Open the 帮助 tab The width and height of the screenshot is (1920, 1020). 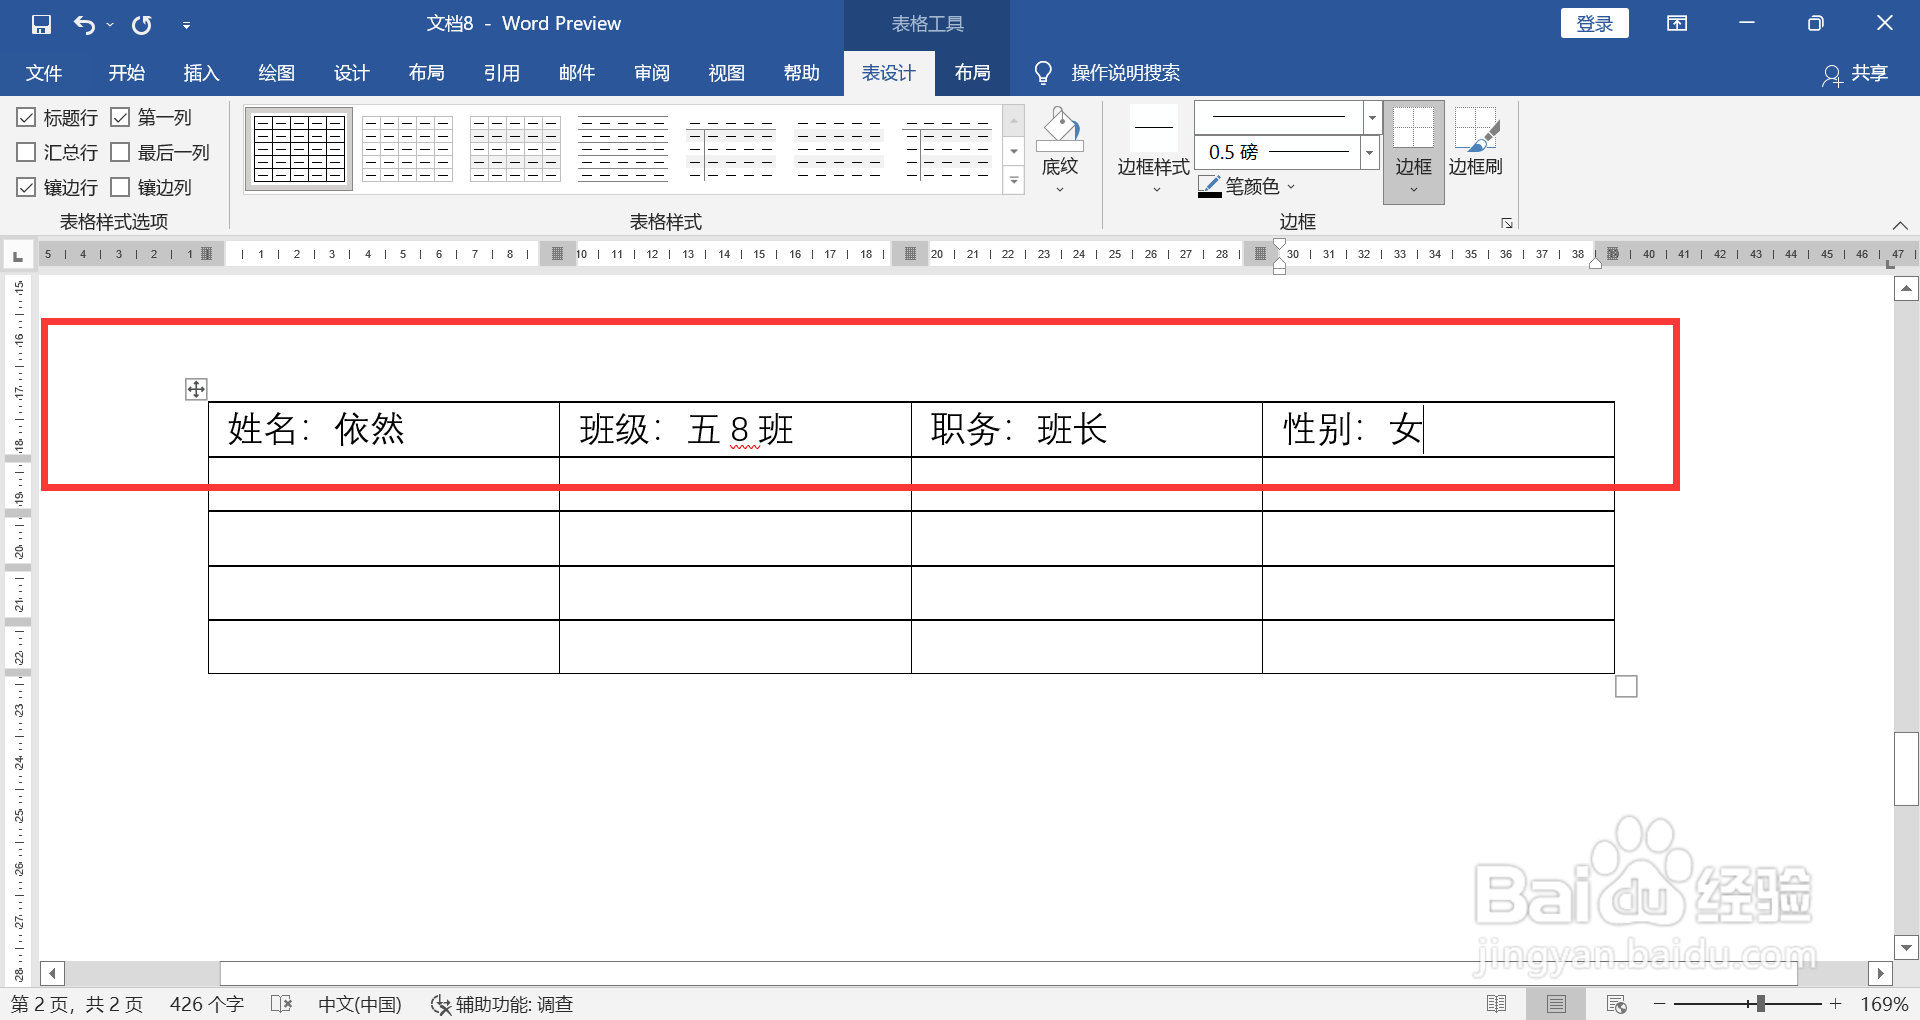801,73
